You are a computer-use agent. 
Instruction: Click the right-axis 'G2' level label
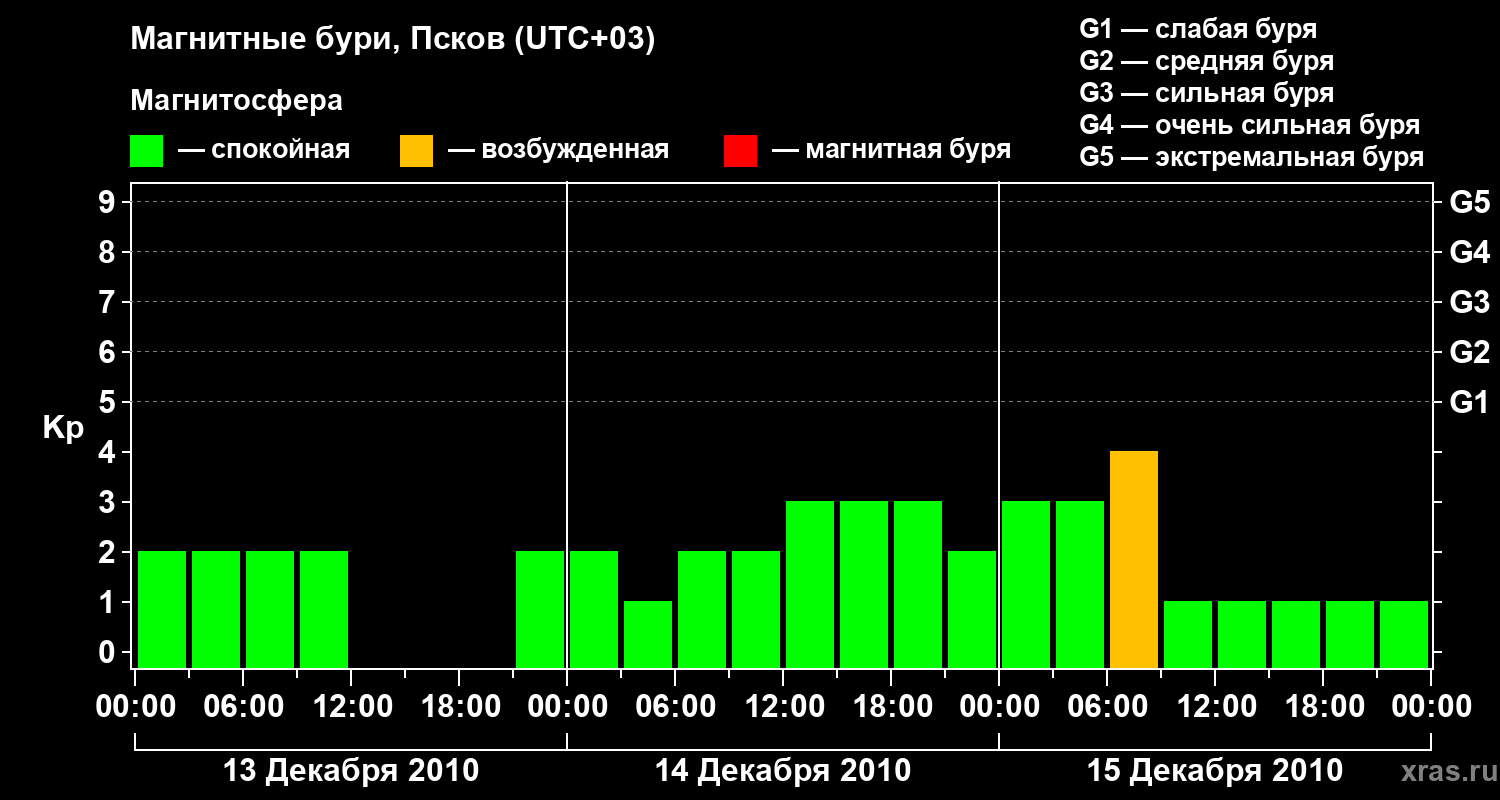pos(1470,352)
